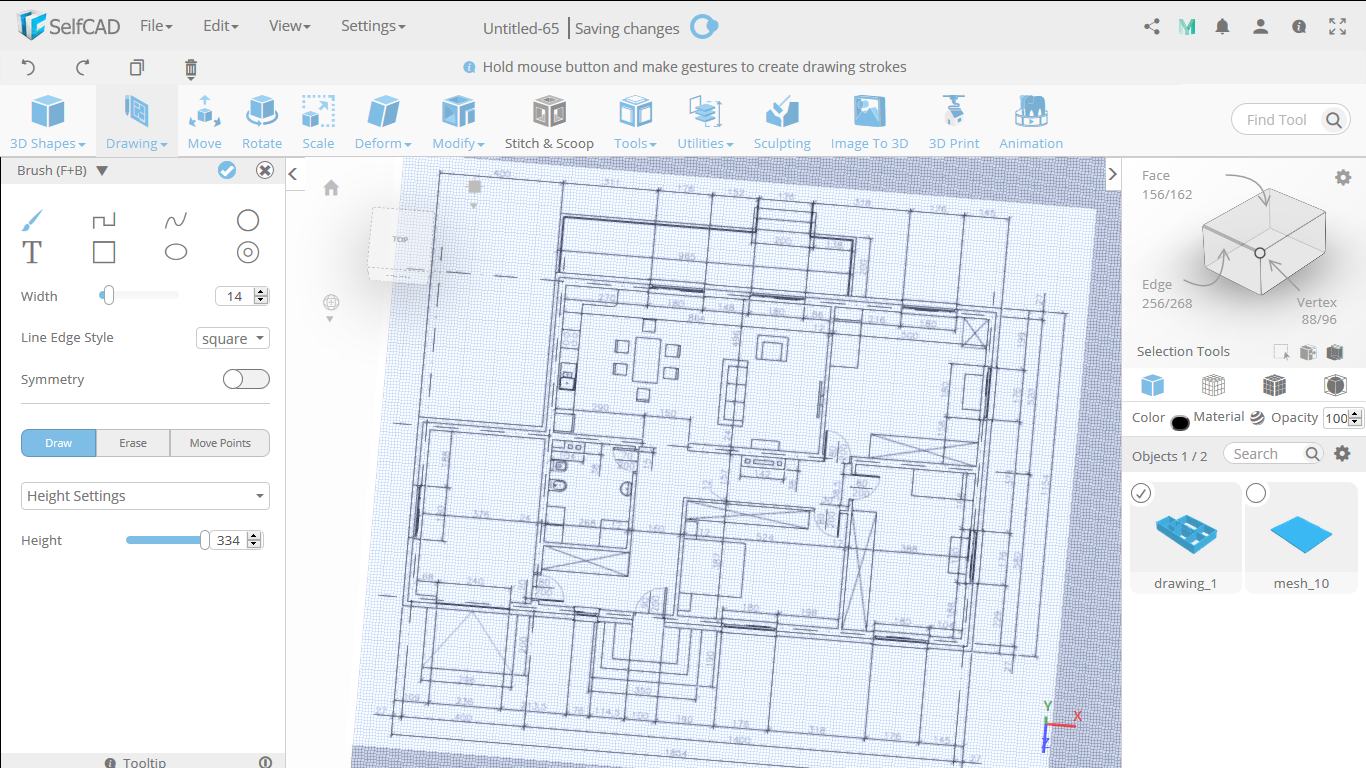Open the View menu

click(289, 26)
